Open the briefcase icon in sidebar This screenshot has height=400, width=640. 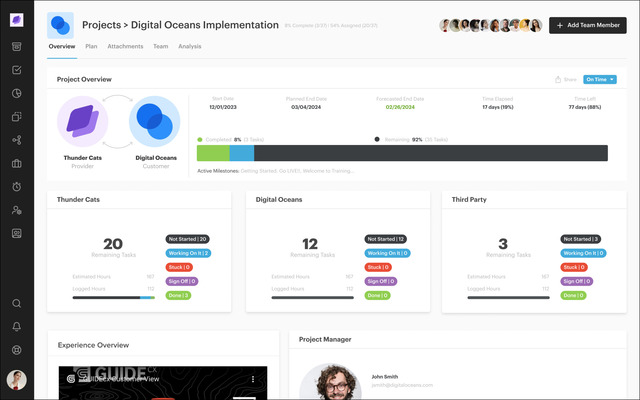coord(17,163)
